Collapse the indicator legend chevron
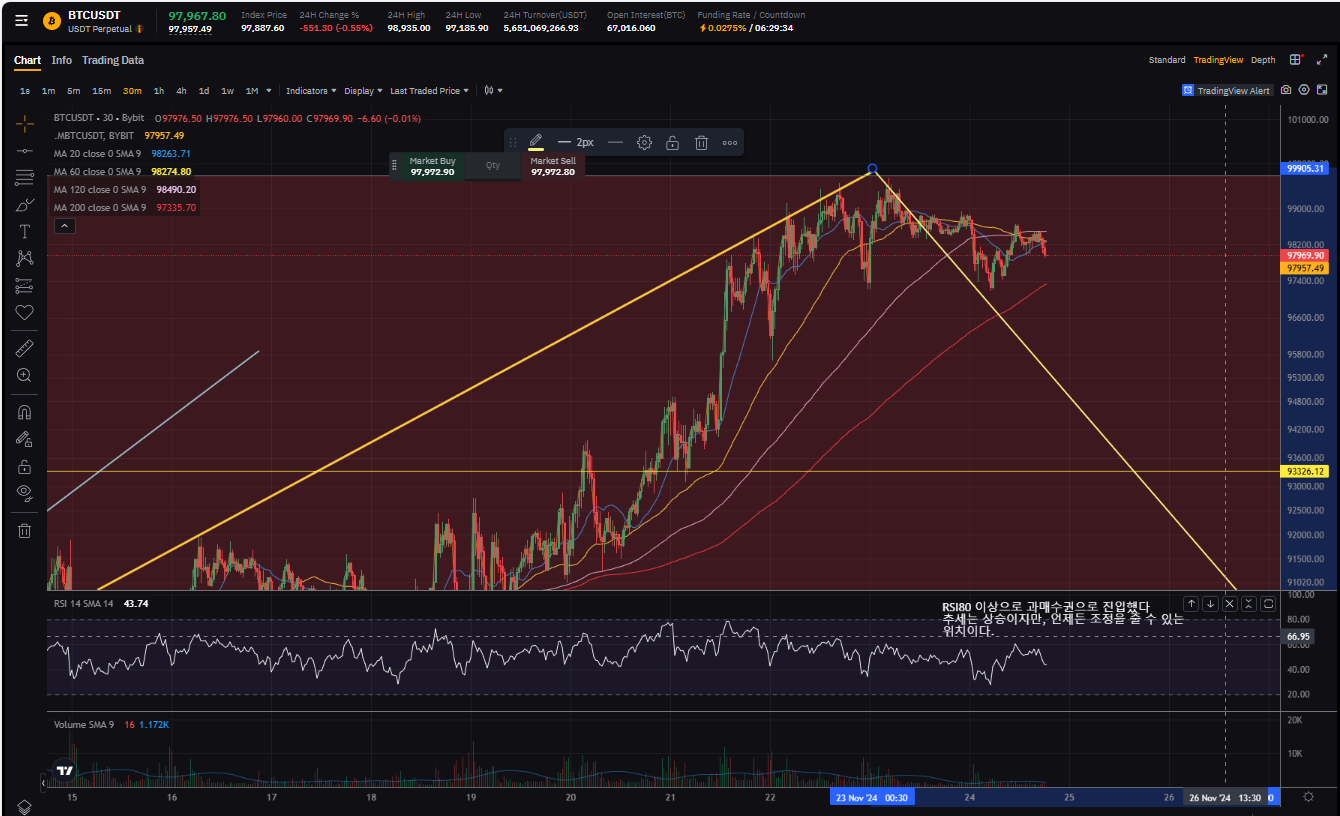This screenshot has width=1340, height=816. coord(64,226)
